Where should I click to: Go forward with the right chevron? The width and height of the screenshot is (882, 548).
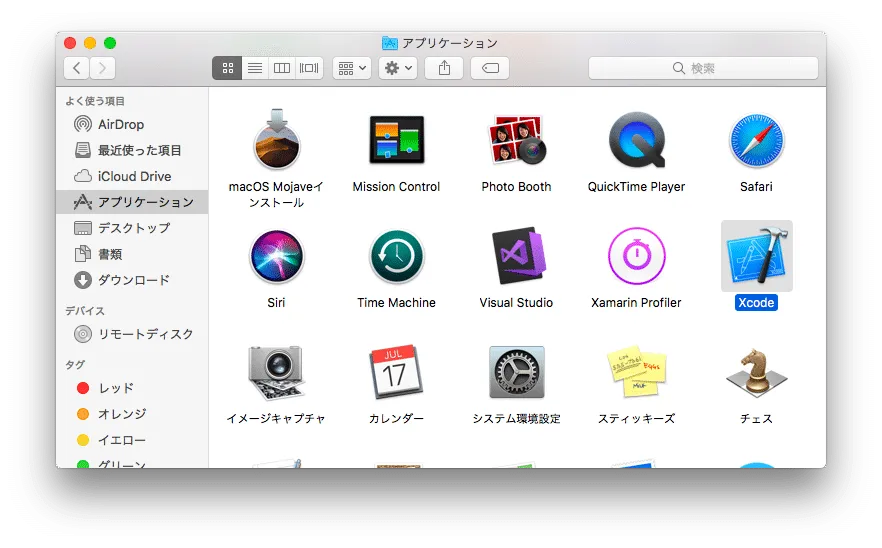pos(102,68)
